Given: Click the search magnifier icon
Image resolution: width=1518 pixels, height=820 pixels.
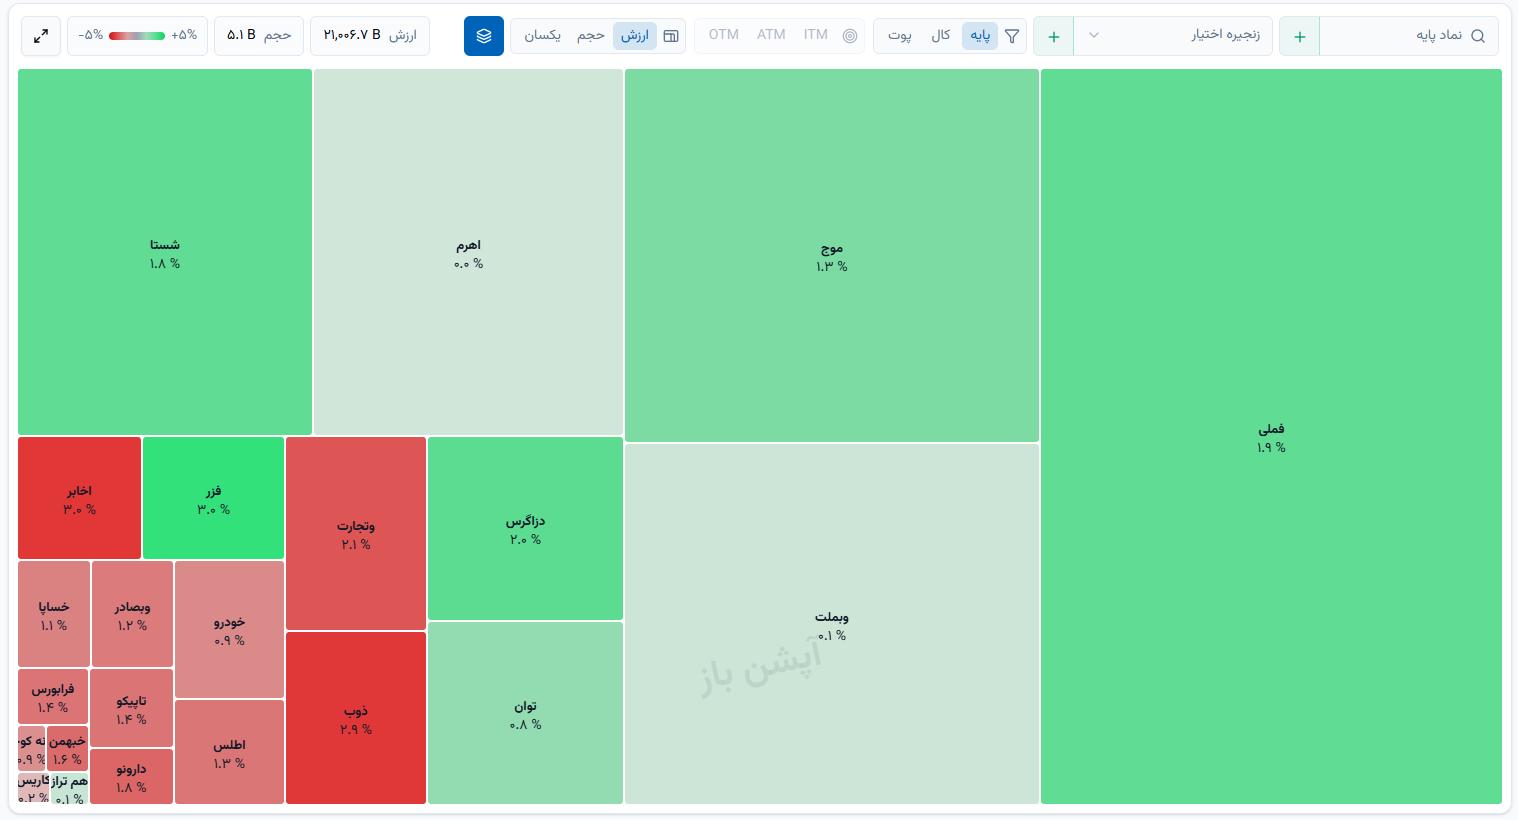Looking at the screenshot, I should (x=1478, y=36).
